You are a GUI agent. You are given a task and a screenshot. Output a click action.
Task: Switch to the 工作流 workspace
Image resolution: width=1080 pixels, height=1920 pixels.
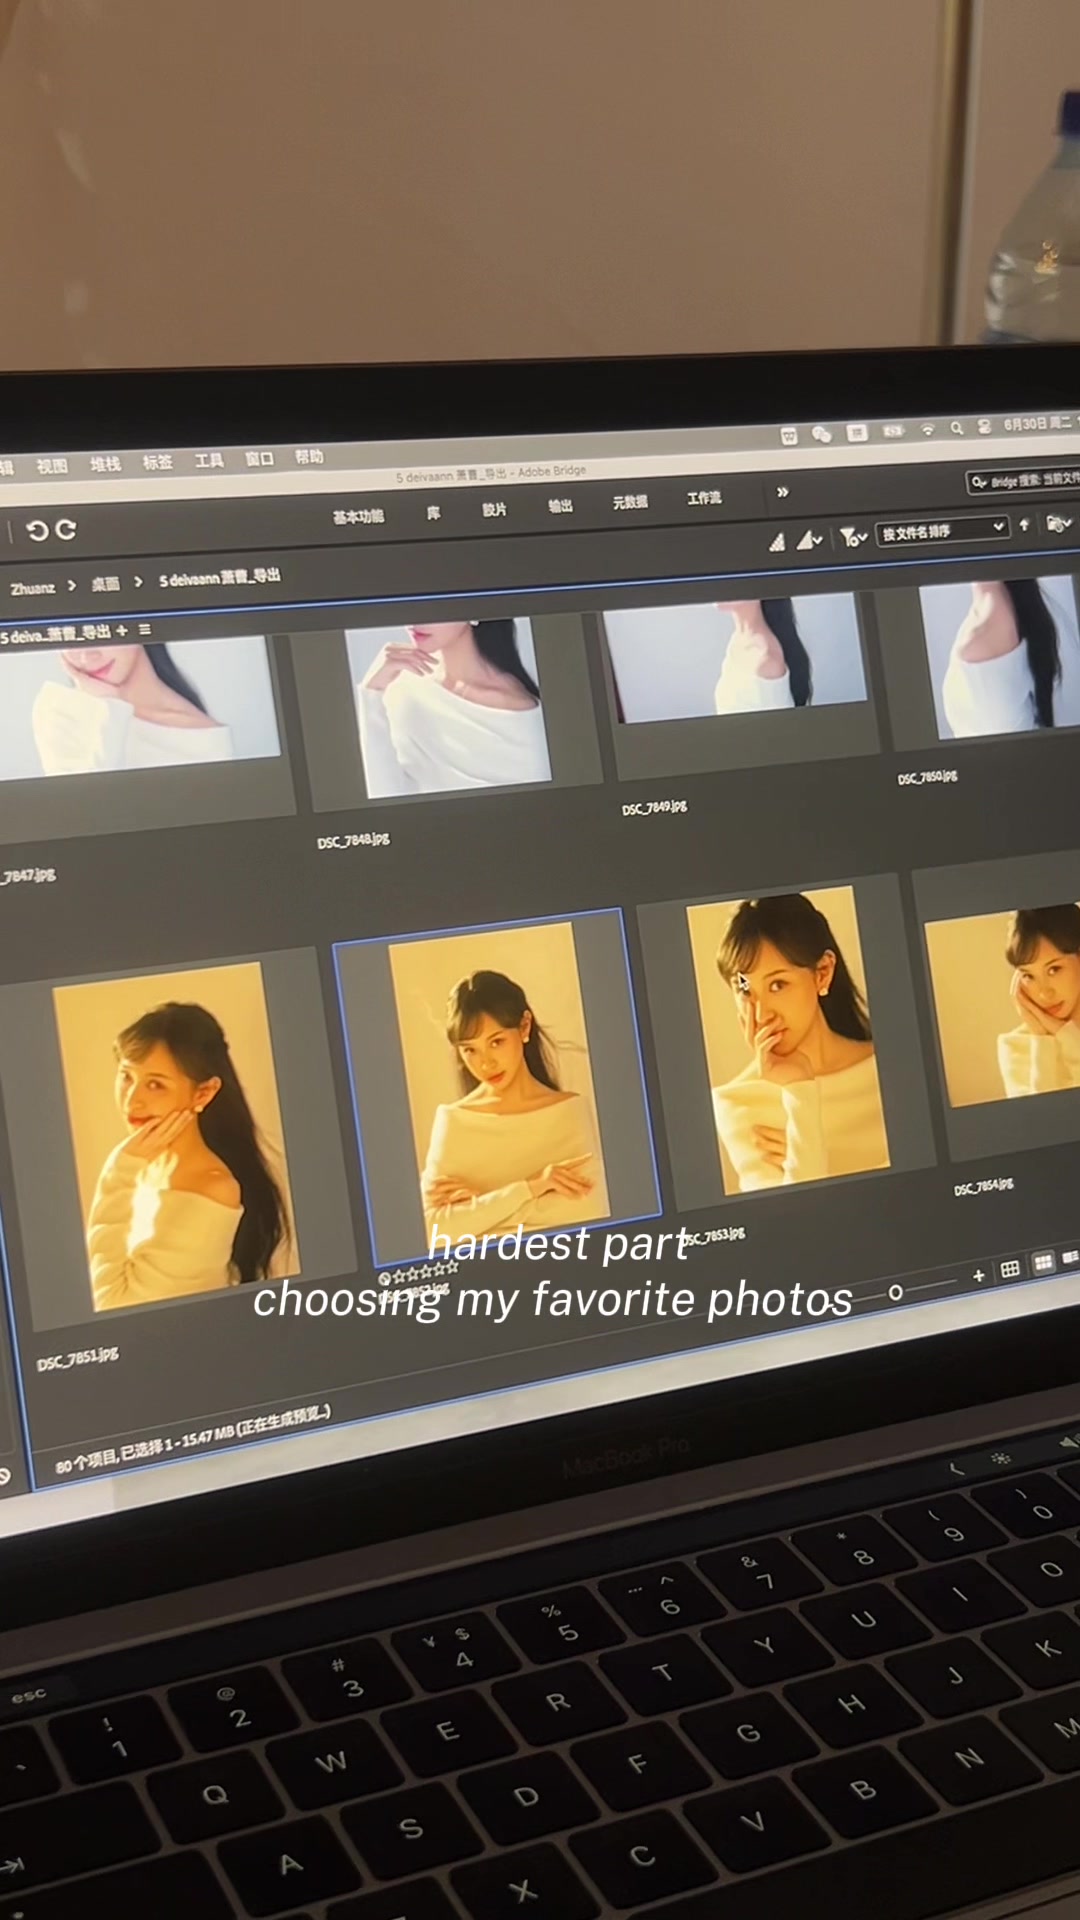coord(704,498)
